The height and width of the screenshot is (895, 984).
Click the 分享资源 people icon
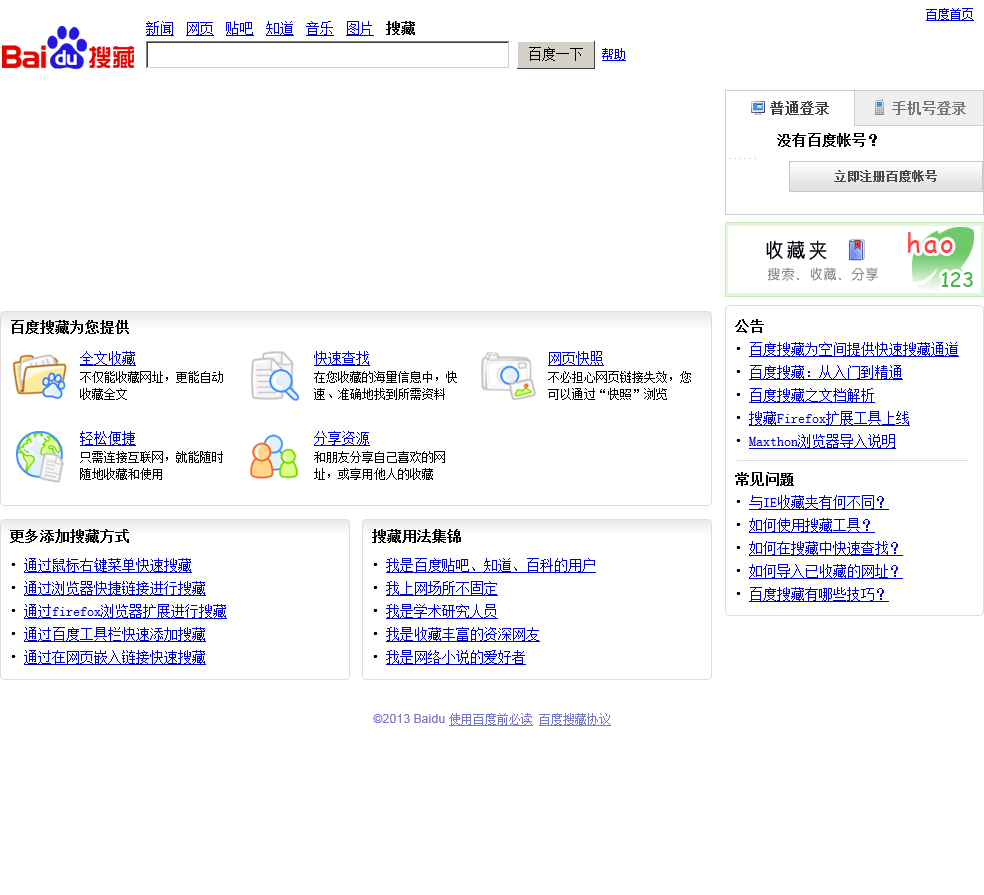click(274, 456)
